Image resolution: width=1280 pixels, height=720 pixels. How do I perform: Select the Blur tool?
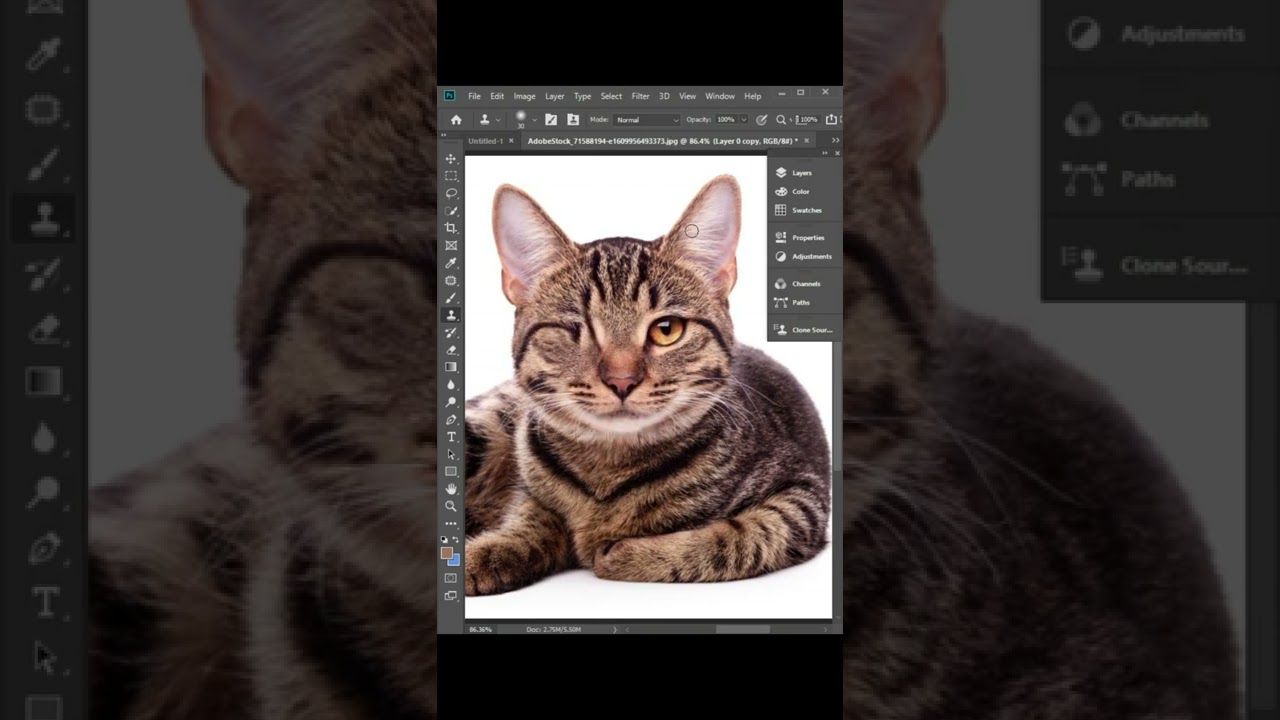pos(451,384)
